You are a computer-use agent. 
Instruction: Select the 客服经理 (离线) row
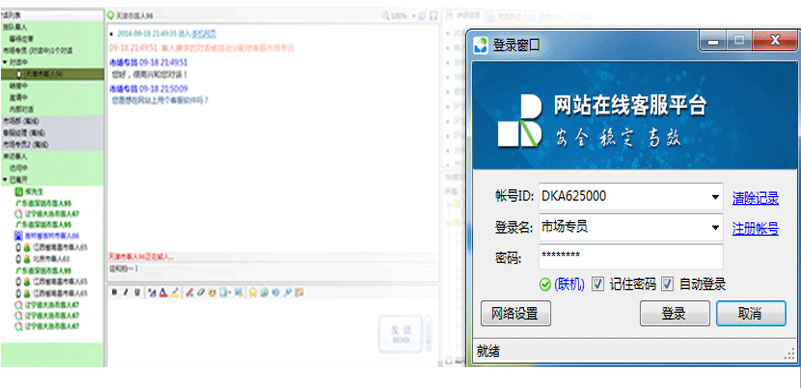click(x=52, y=132)
